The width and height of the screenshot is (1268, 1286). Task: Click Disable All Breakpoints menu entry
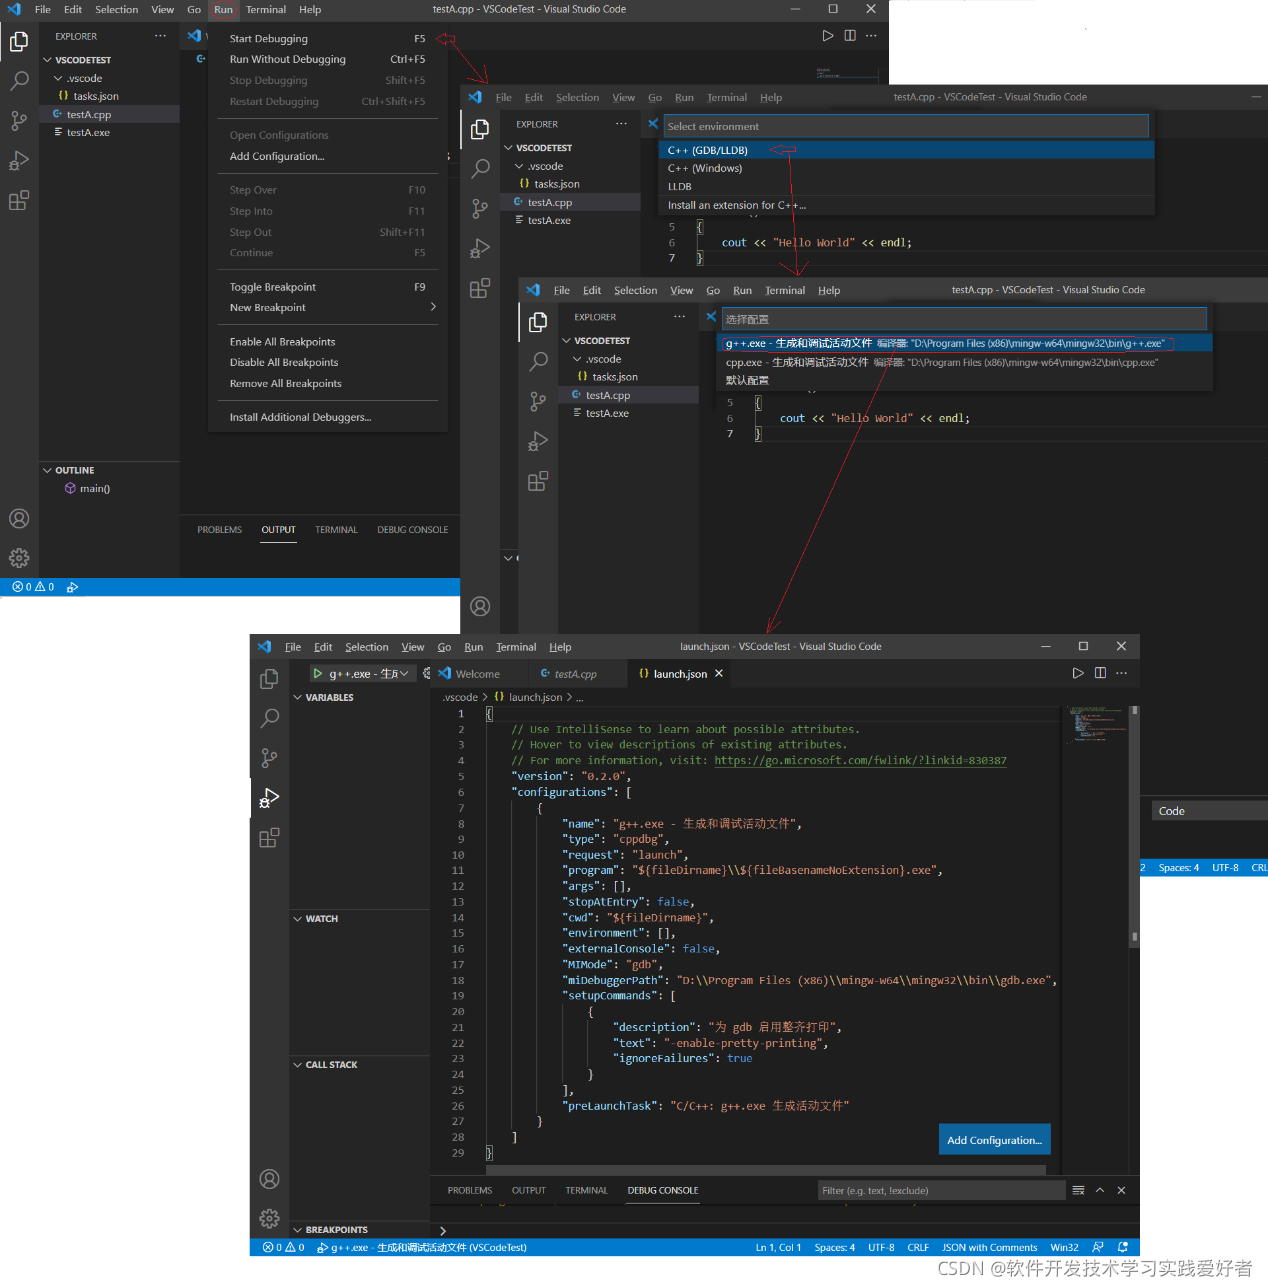tap(327, 362)
